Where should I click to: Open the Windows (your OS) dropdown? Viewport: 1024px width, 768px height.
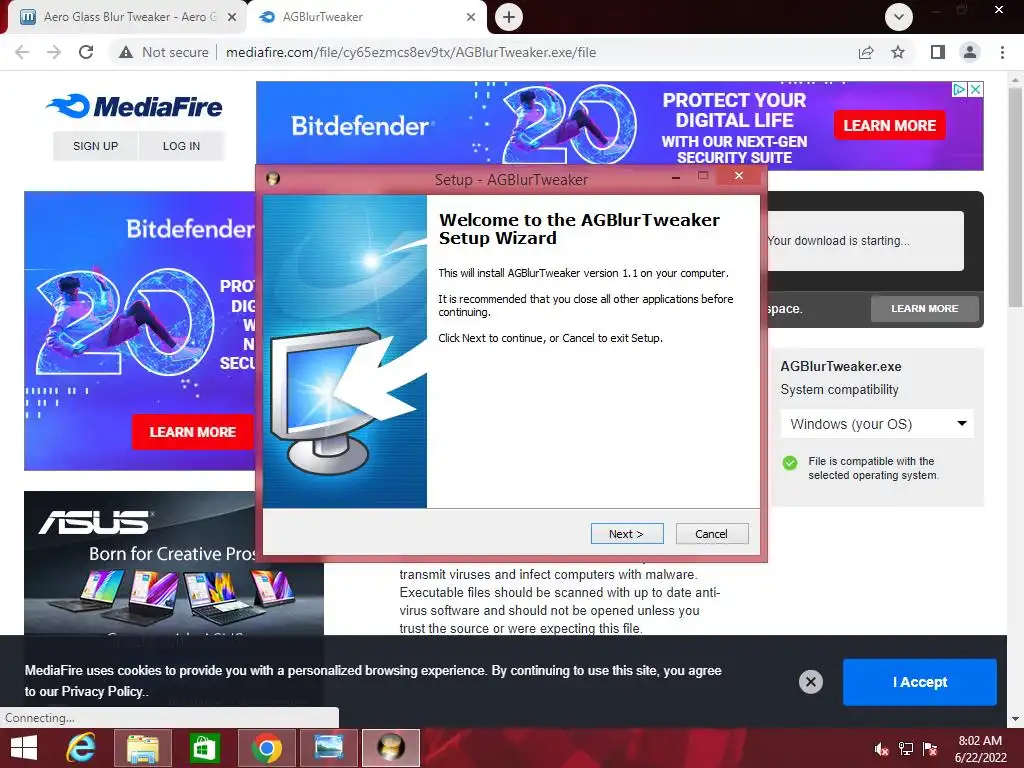pos(877,424)
